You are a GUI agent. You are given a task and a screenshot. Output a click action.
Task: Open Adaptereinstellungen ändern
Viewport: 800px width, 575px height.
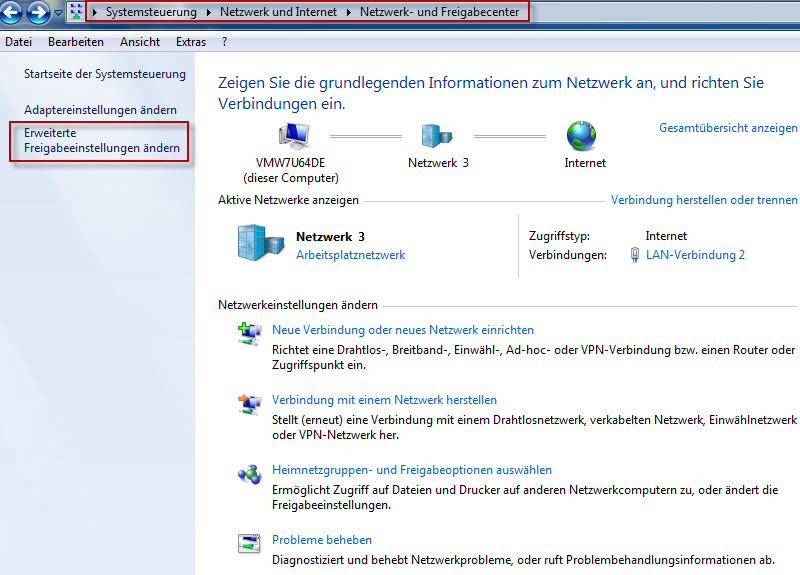point(100,110)
